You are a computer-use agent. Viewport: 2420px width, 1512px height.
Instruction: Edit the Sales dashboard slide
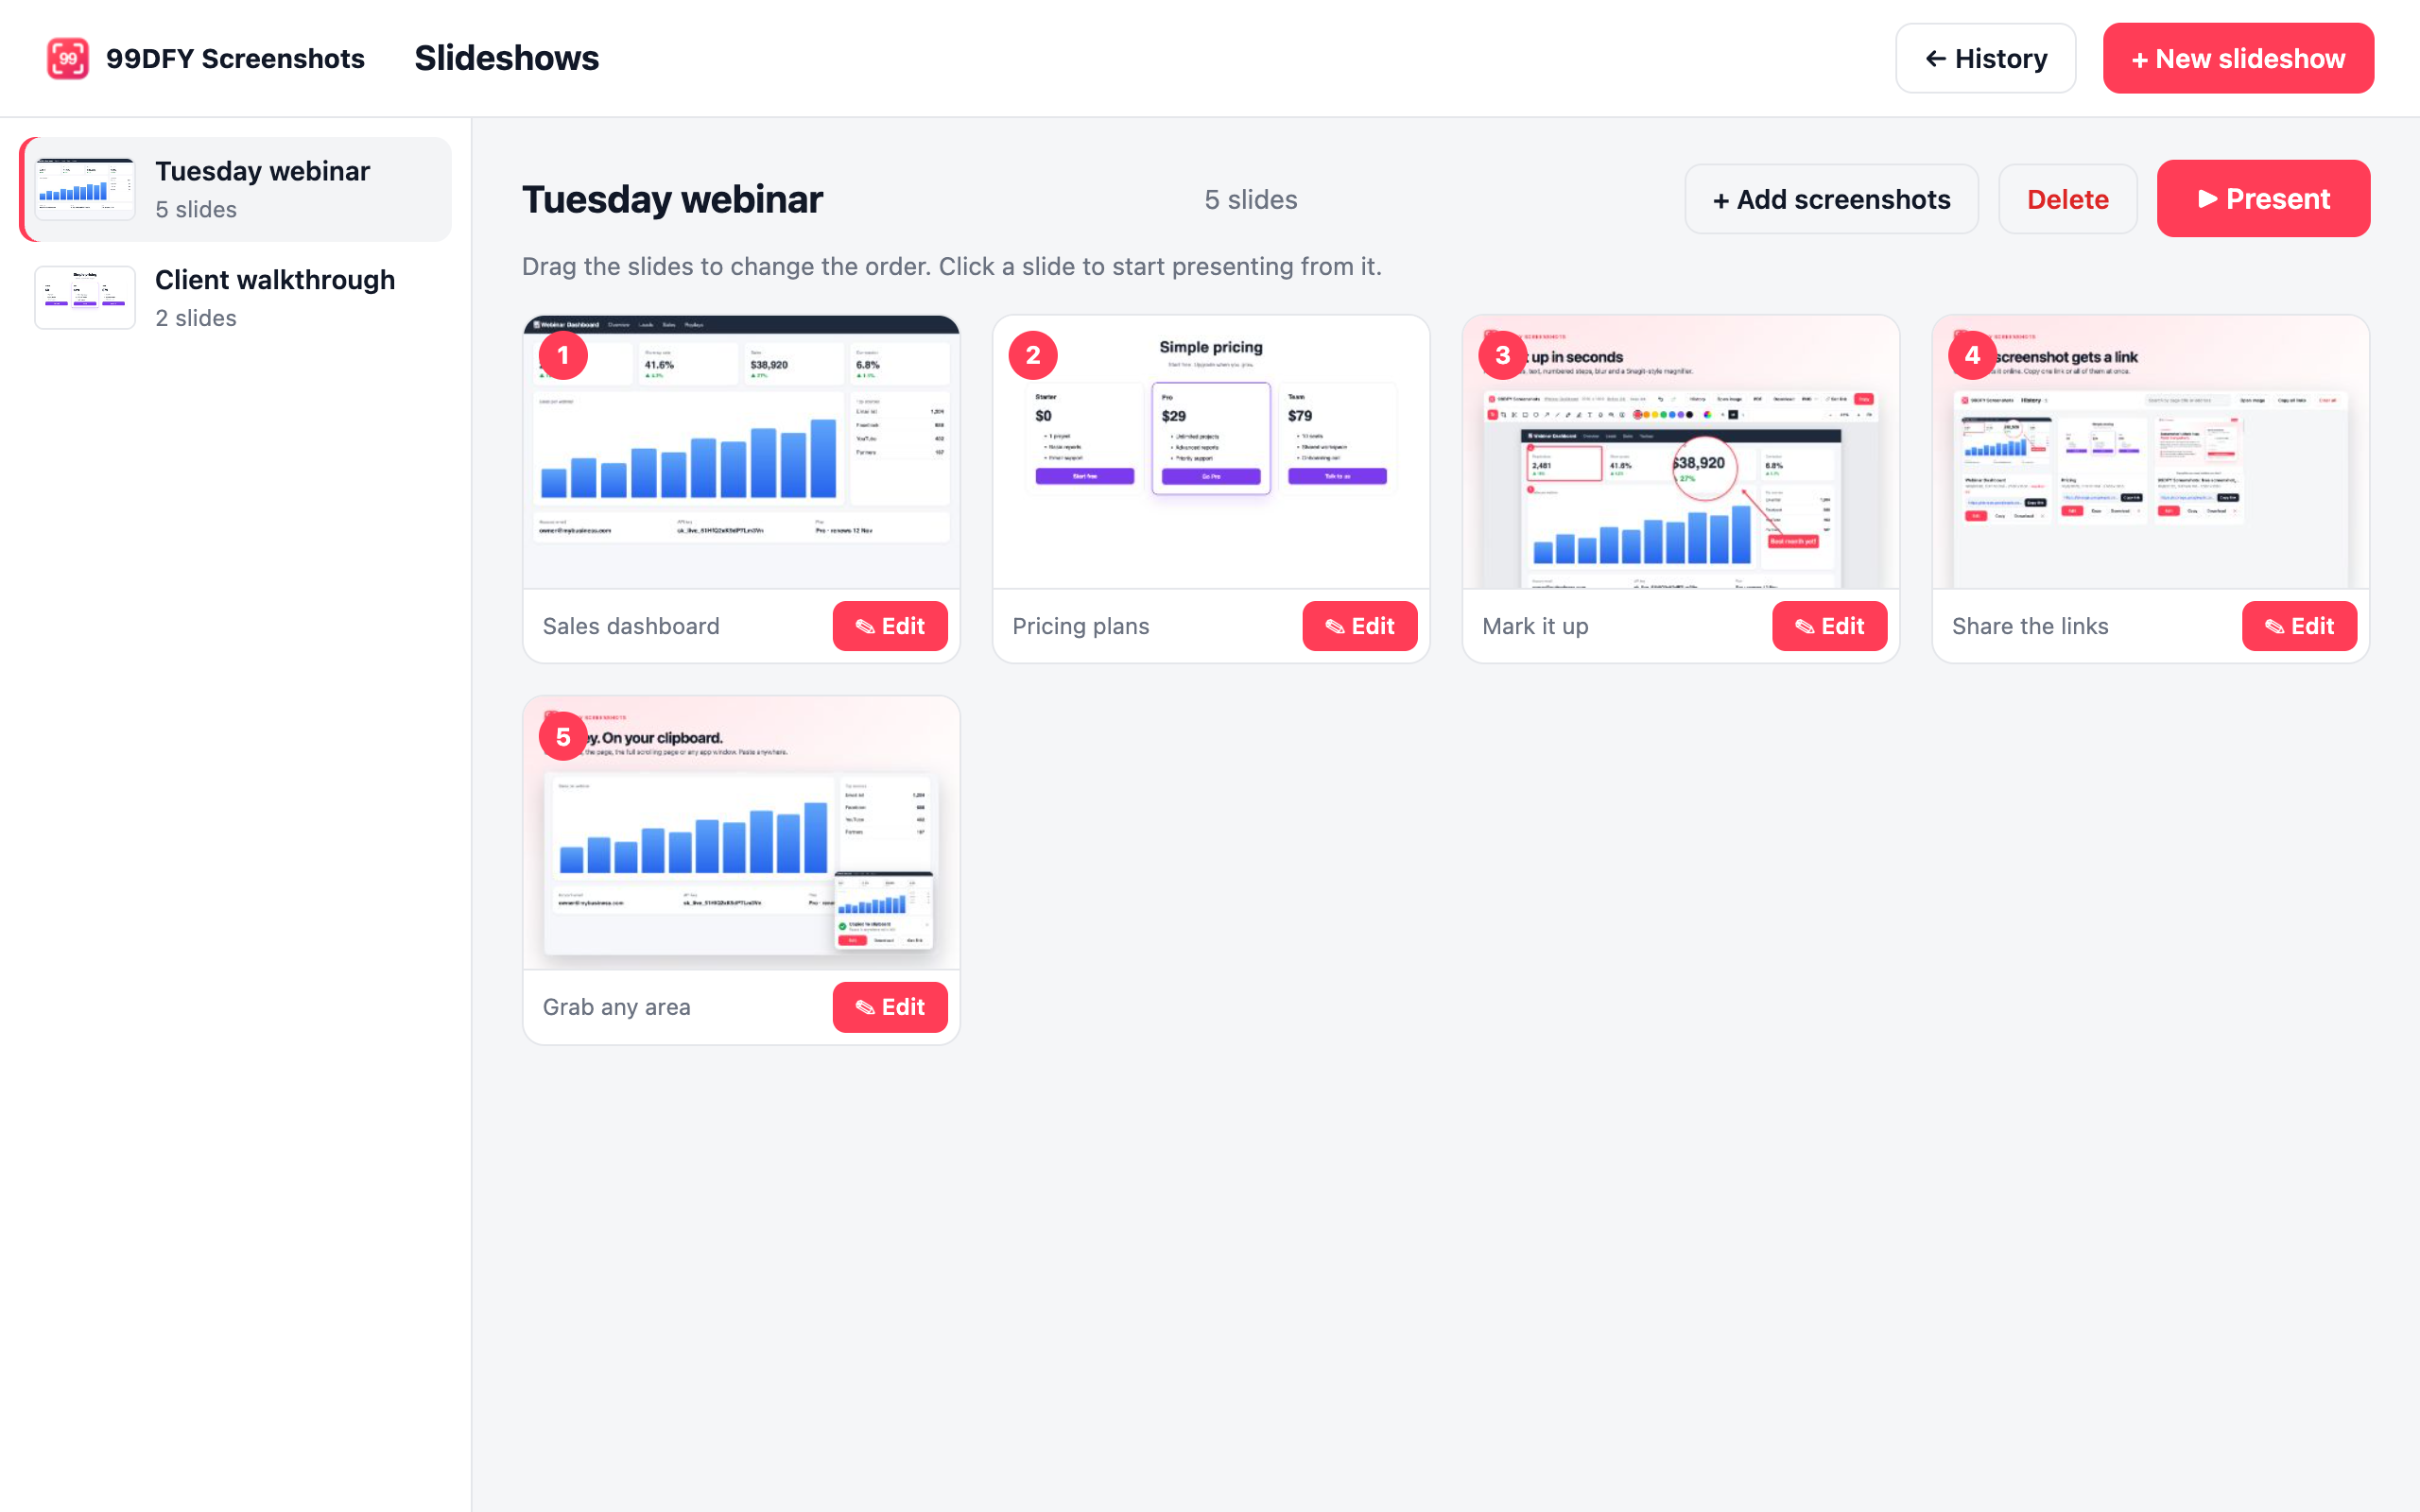[890, 626]
